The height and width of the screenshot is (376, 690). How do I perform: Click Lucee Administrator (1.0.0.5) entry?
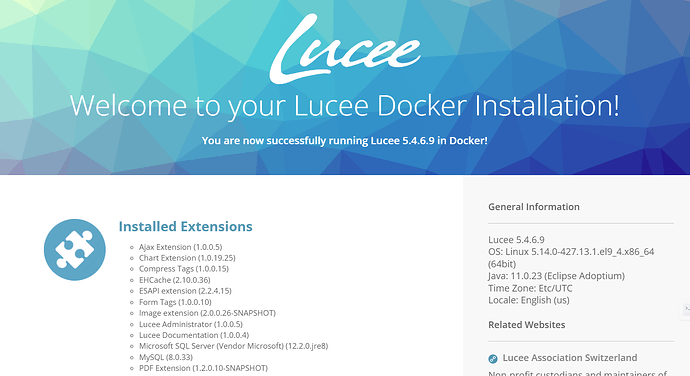pos(191,324)
